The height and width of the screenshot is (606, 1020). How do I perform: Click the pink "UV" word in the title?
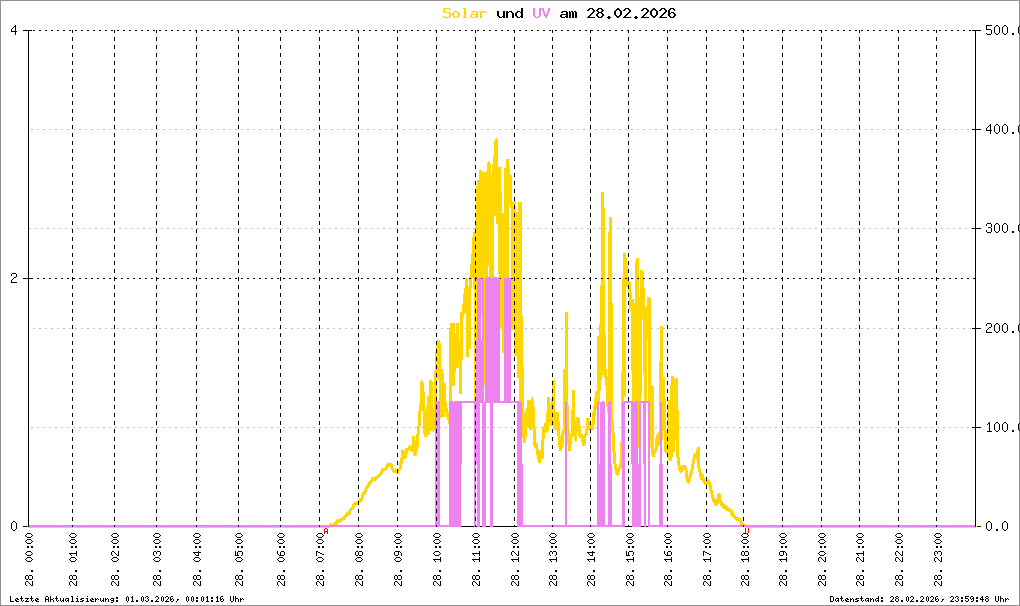point(540,13)
